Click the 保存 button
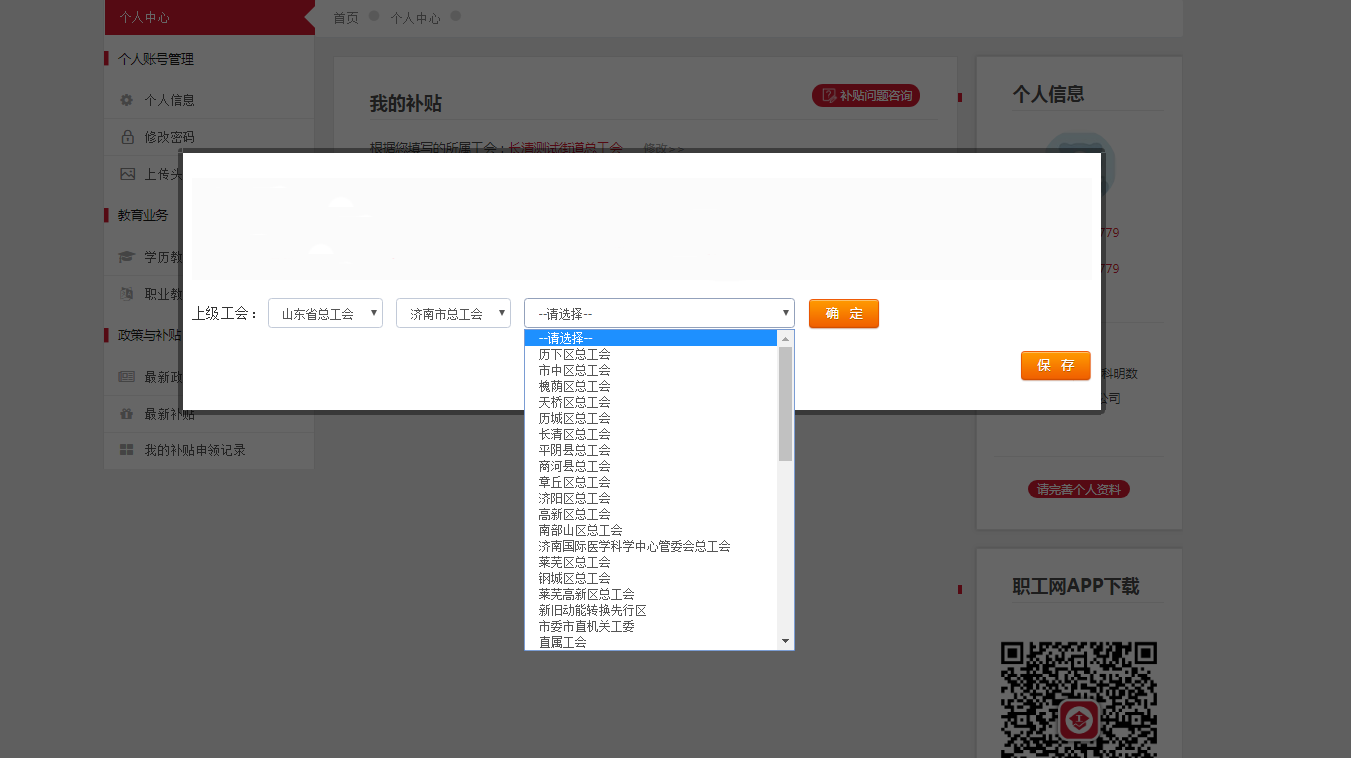1351x758 pixels. coord(1055,365)
